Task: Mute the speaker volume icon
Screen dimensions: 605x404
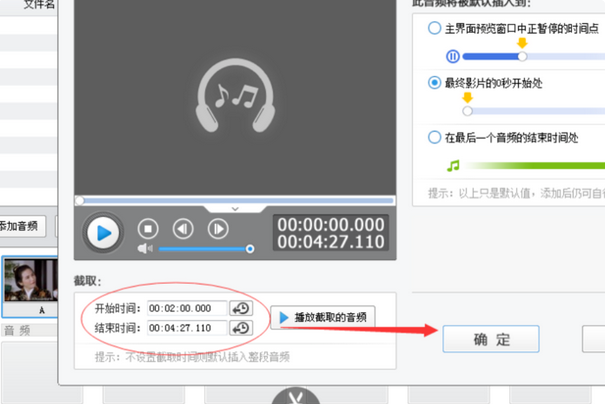Action: tap(145, 248)
